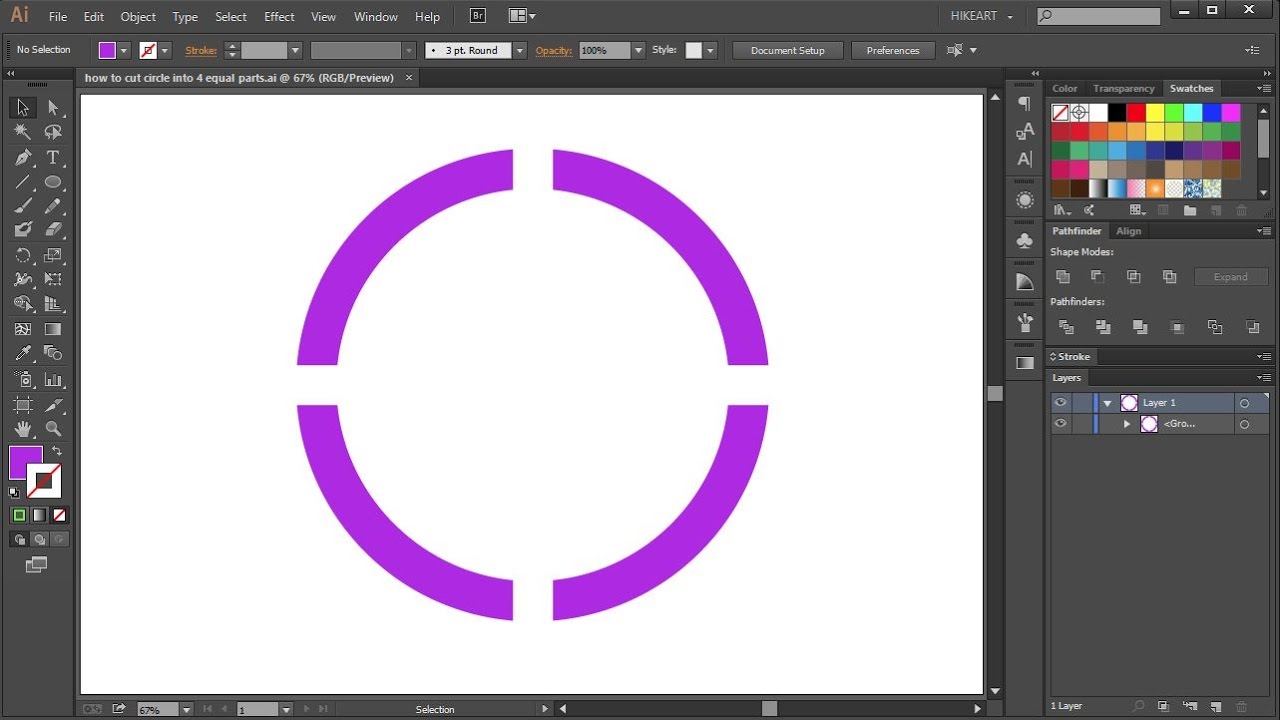Image resolution: width=1280 pixels, height=720 pixels.
Task: Select the Pencil tool
Action: pyautogui.click(x=53, y=206)
